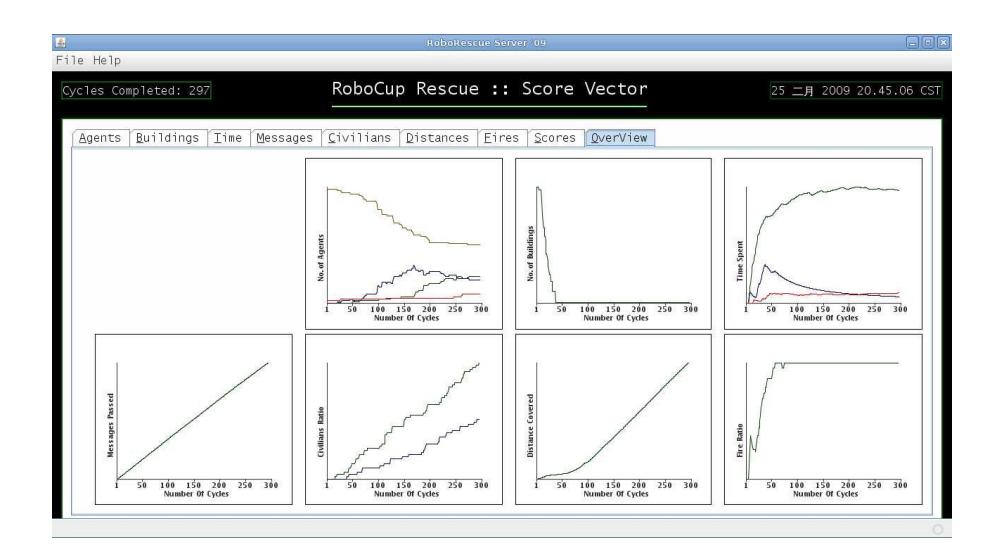Viewport: 996px width, 560px height.
Task: Select the Messages tab
Action: click(x=285, y=138)
